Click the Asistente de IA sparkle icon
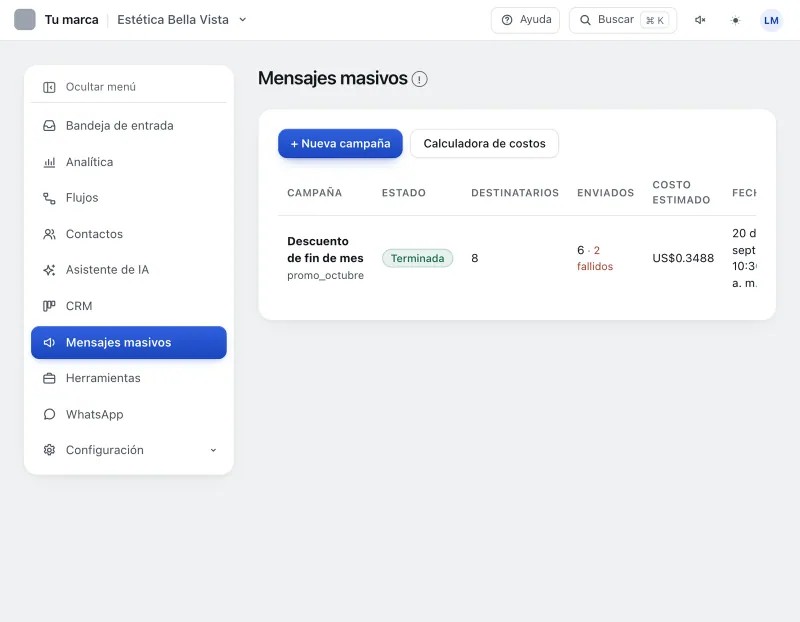Viewport: 800px width, 622px height. point(49,270)
